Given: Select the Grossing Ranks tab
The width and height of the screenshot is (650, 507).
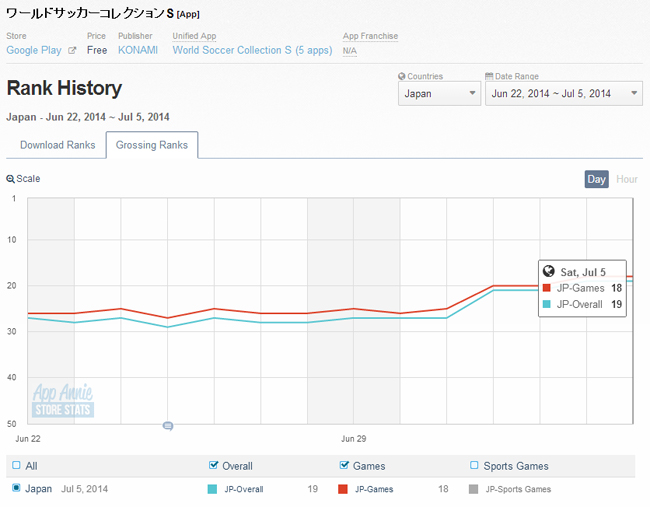Looking at the screenshot, I should tap(152, 145).
